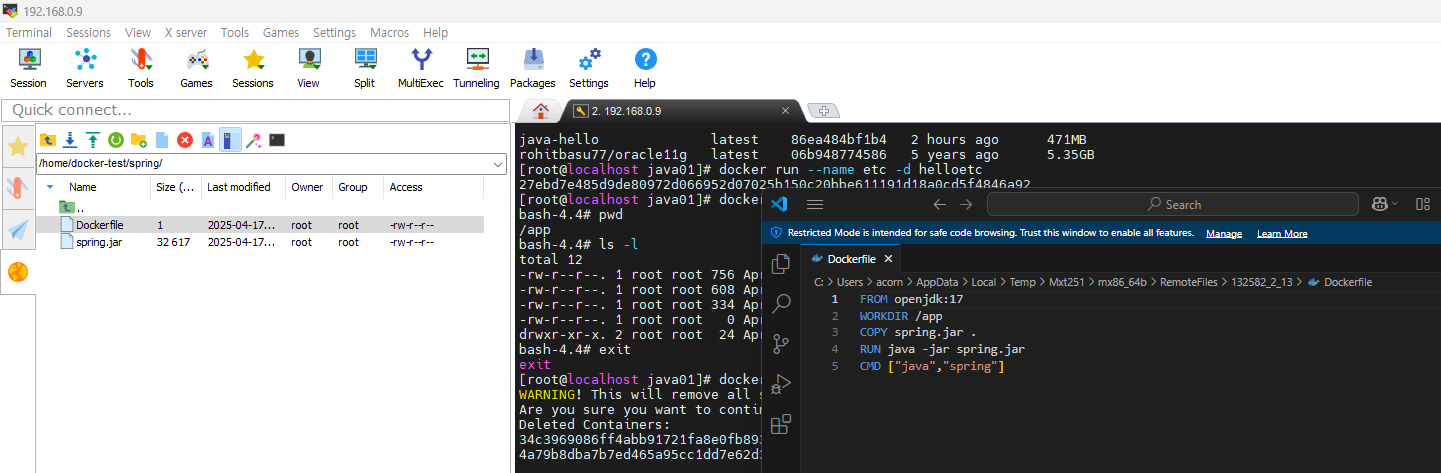Image resolution: width=1441 pixels, height=473 pixels.
Task: Open the Help toolbar button
Action: [645, 68]
